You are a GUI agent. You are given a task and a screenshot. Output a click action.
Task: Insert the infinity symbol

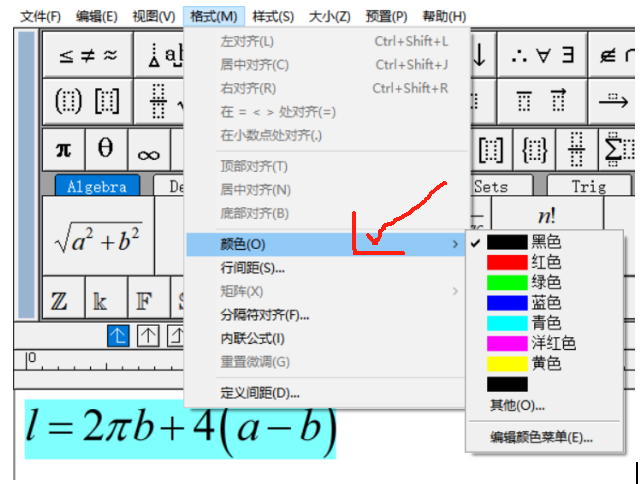click(x=149, y=149)
